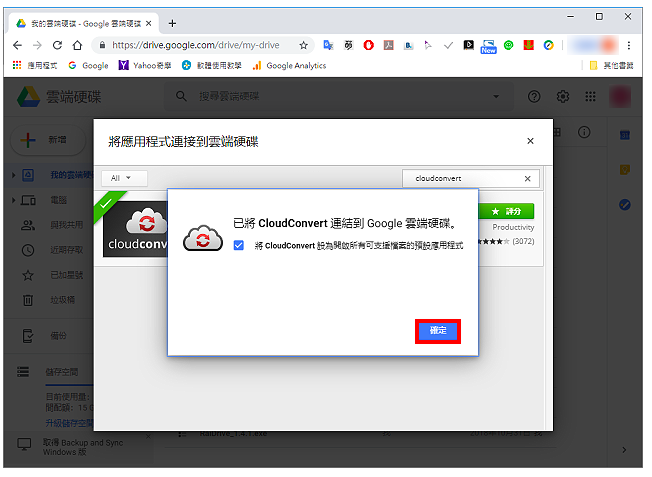Uncheck the set CloudConvert as default checkbox
Screen dimensions: 652x477
tap(239, 245)
